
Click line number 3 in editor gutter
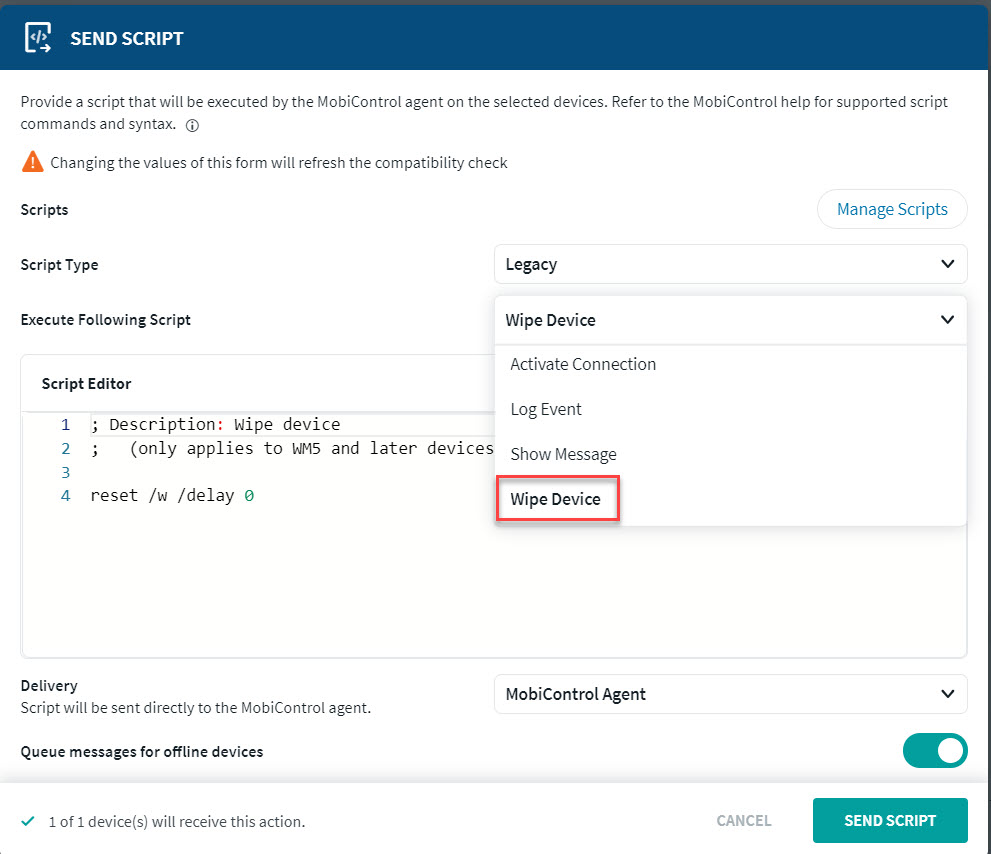pos(65,471)
